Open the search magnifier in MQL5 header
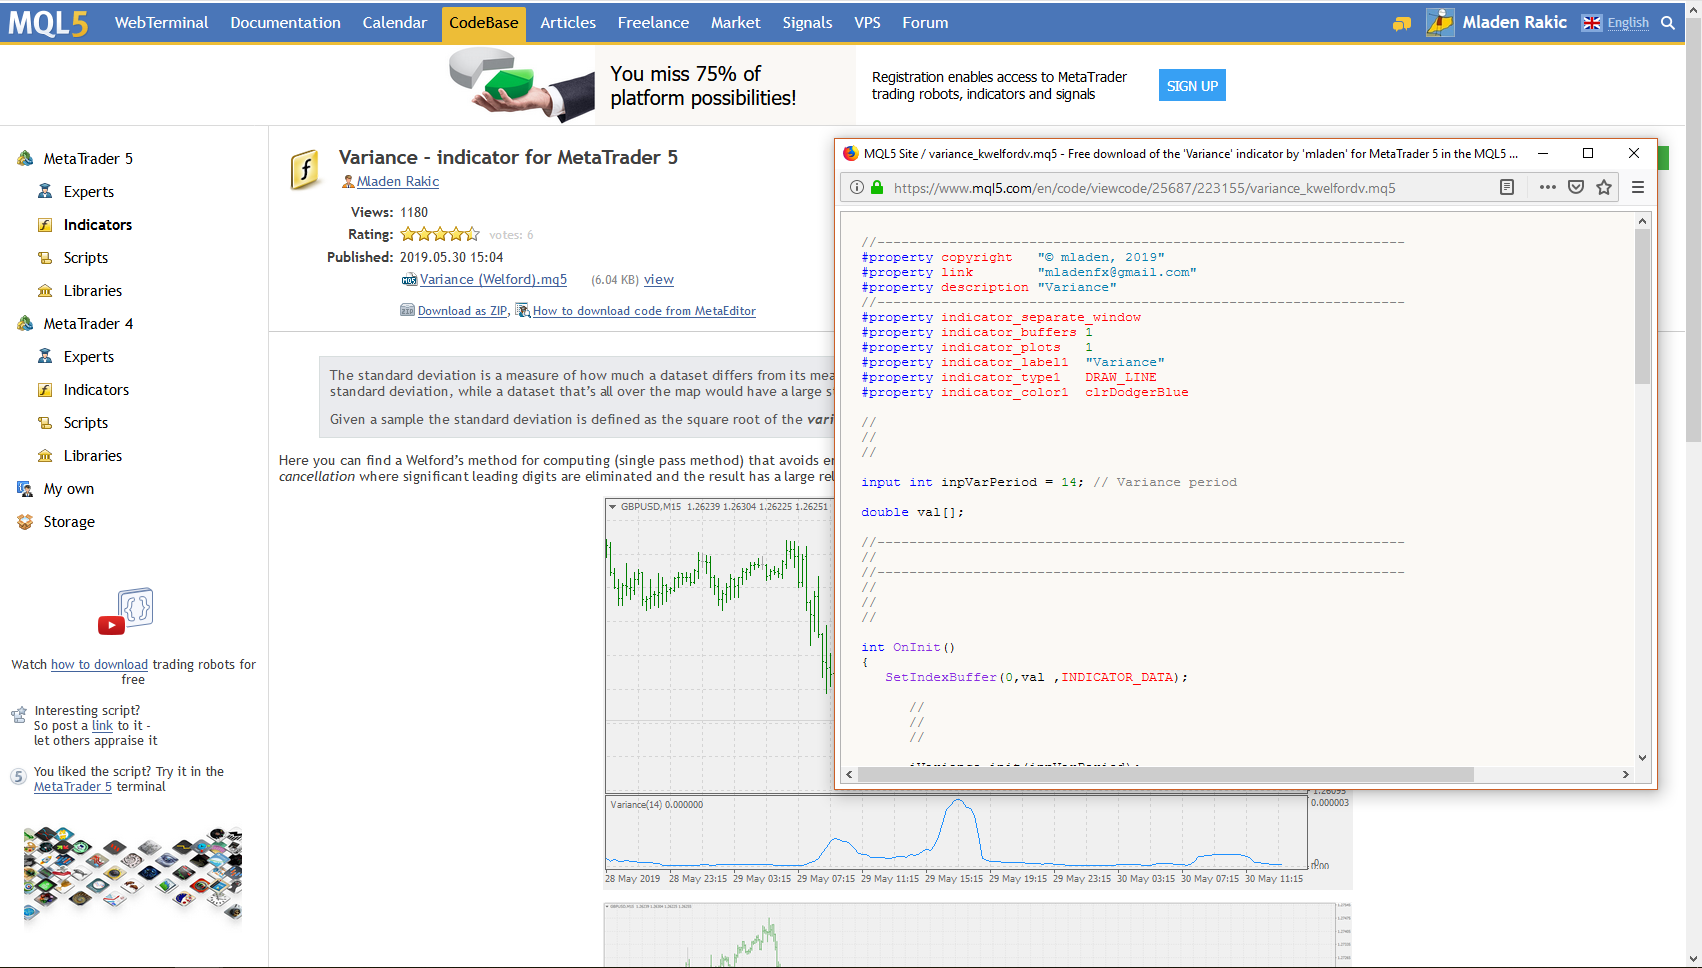This screenshot has width=1702, height=968. click(x=1668, y=22)
